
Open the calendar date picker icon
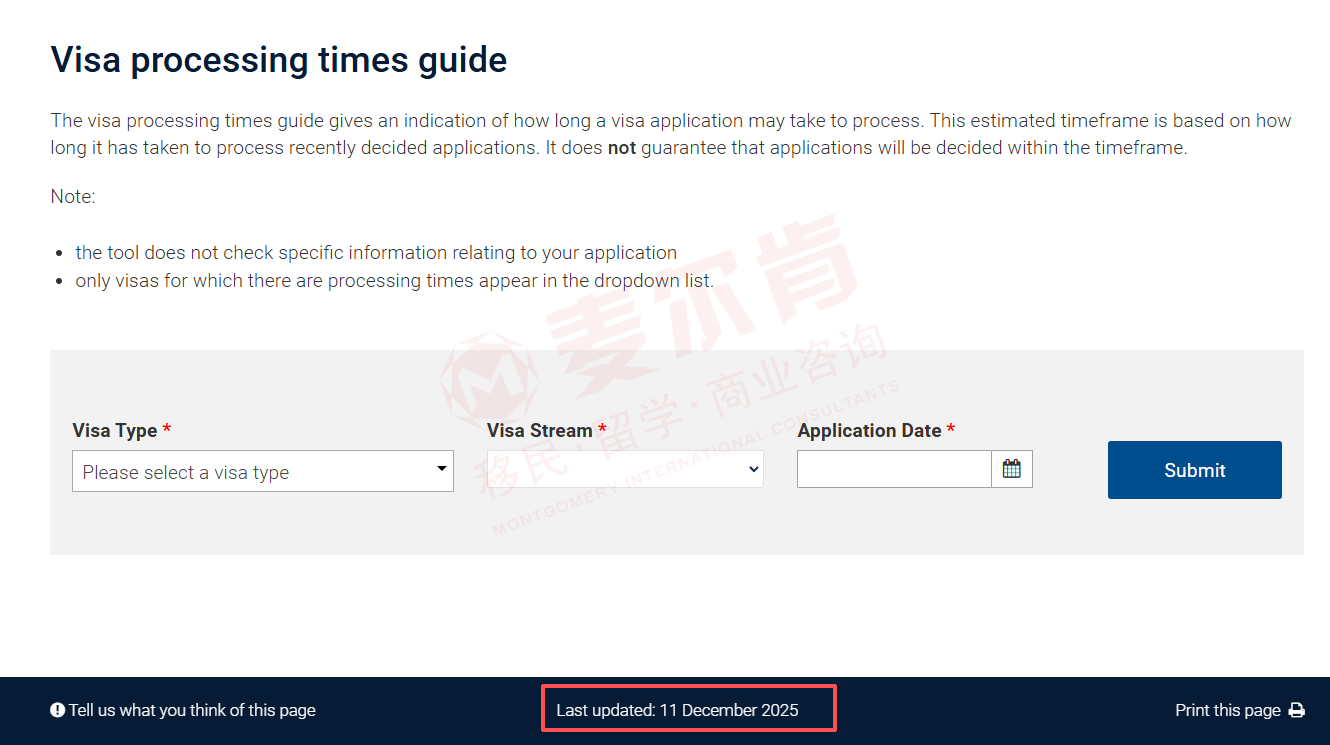[1011, 469]
